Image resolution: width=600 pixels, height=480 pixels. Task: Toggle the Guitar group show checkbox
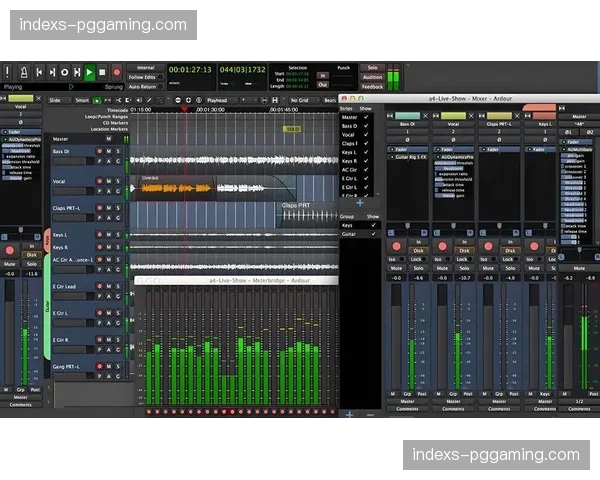pos(374,235)
